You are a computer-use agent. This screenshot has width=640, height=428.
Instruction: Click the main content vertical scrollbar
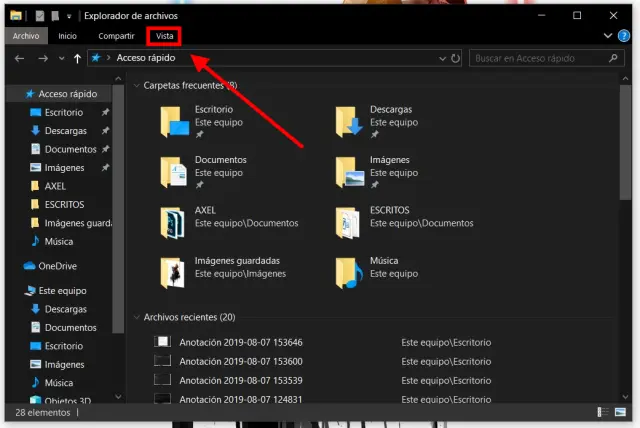click(x=625, y=142)
